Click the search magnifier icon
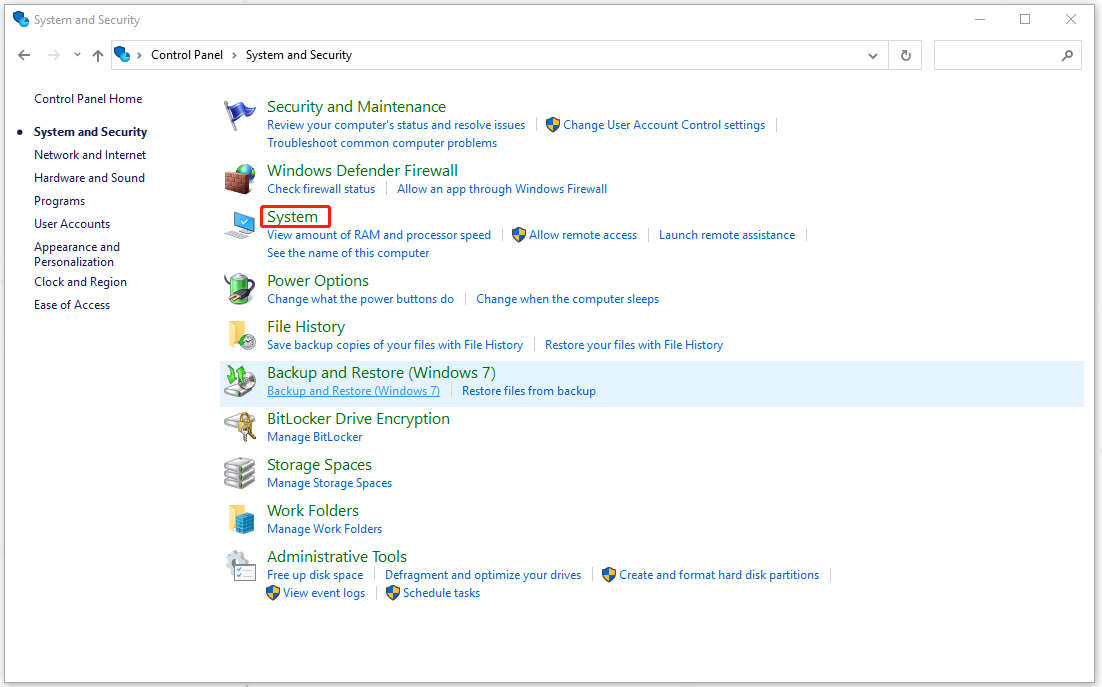 (x=1067, y=55)
